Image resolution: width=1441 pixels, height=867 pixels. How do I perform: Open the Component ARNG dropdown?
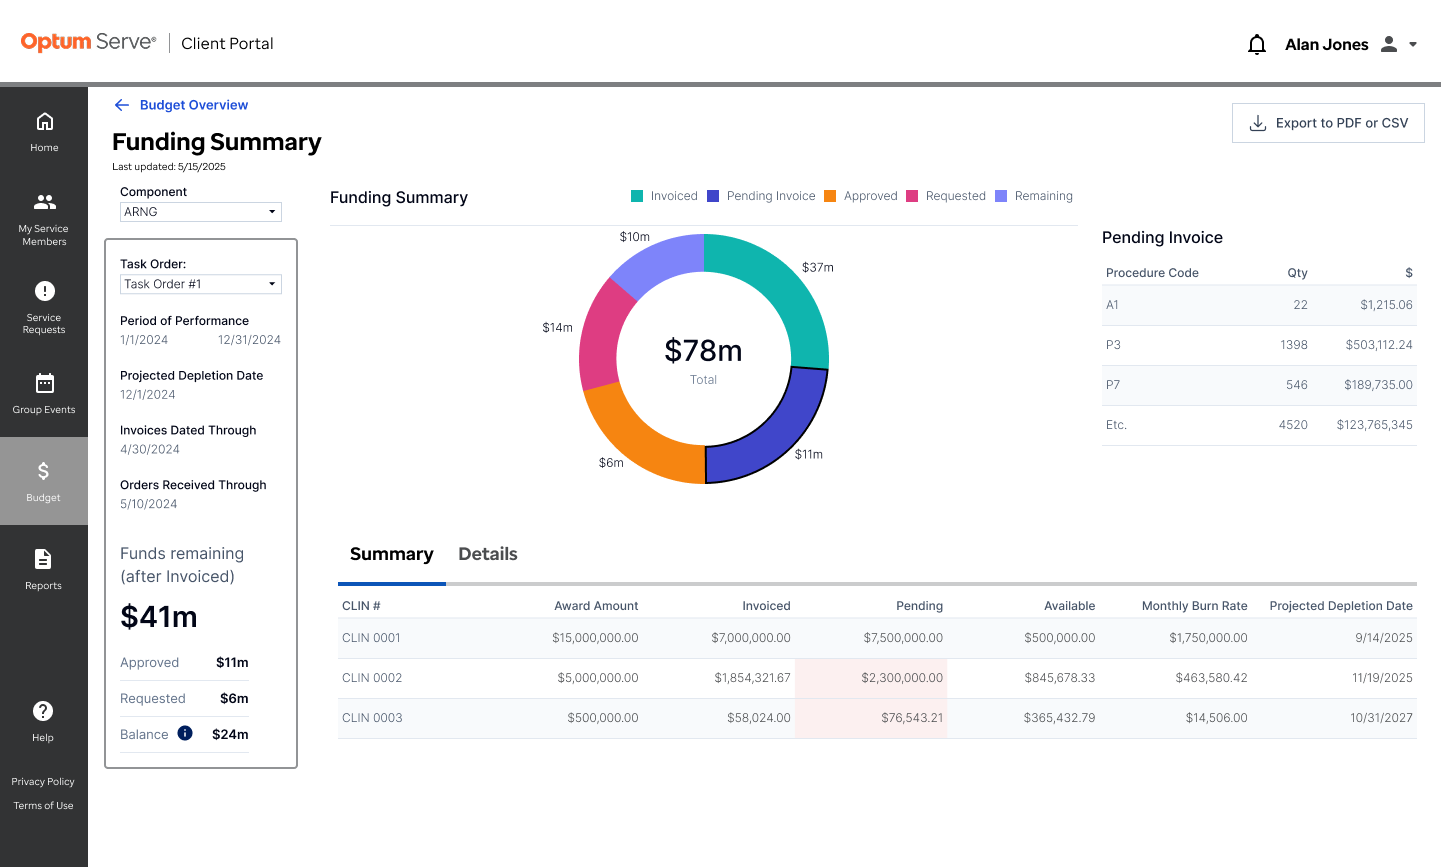pos(201,212)
